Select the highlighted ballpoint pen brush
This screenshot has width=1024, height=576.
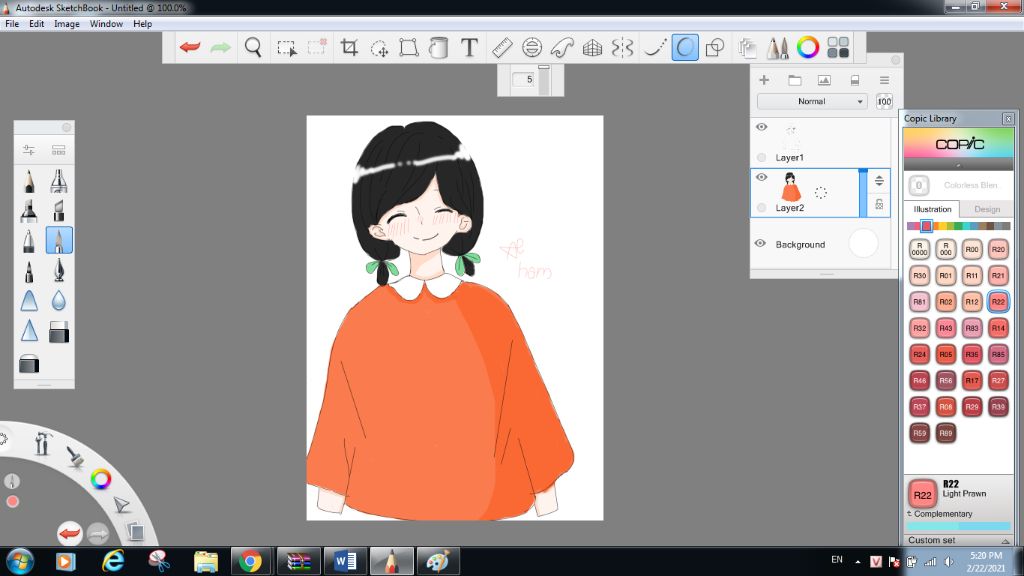coord(59,240)
